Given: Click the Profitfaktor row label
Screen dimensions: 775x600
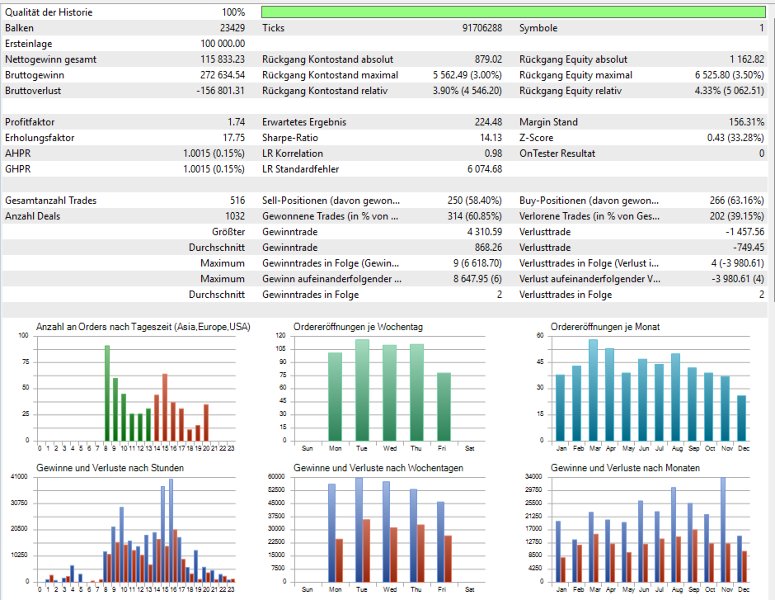Looking at the screenshot, I should tap(30, 122).
